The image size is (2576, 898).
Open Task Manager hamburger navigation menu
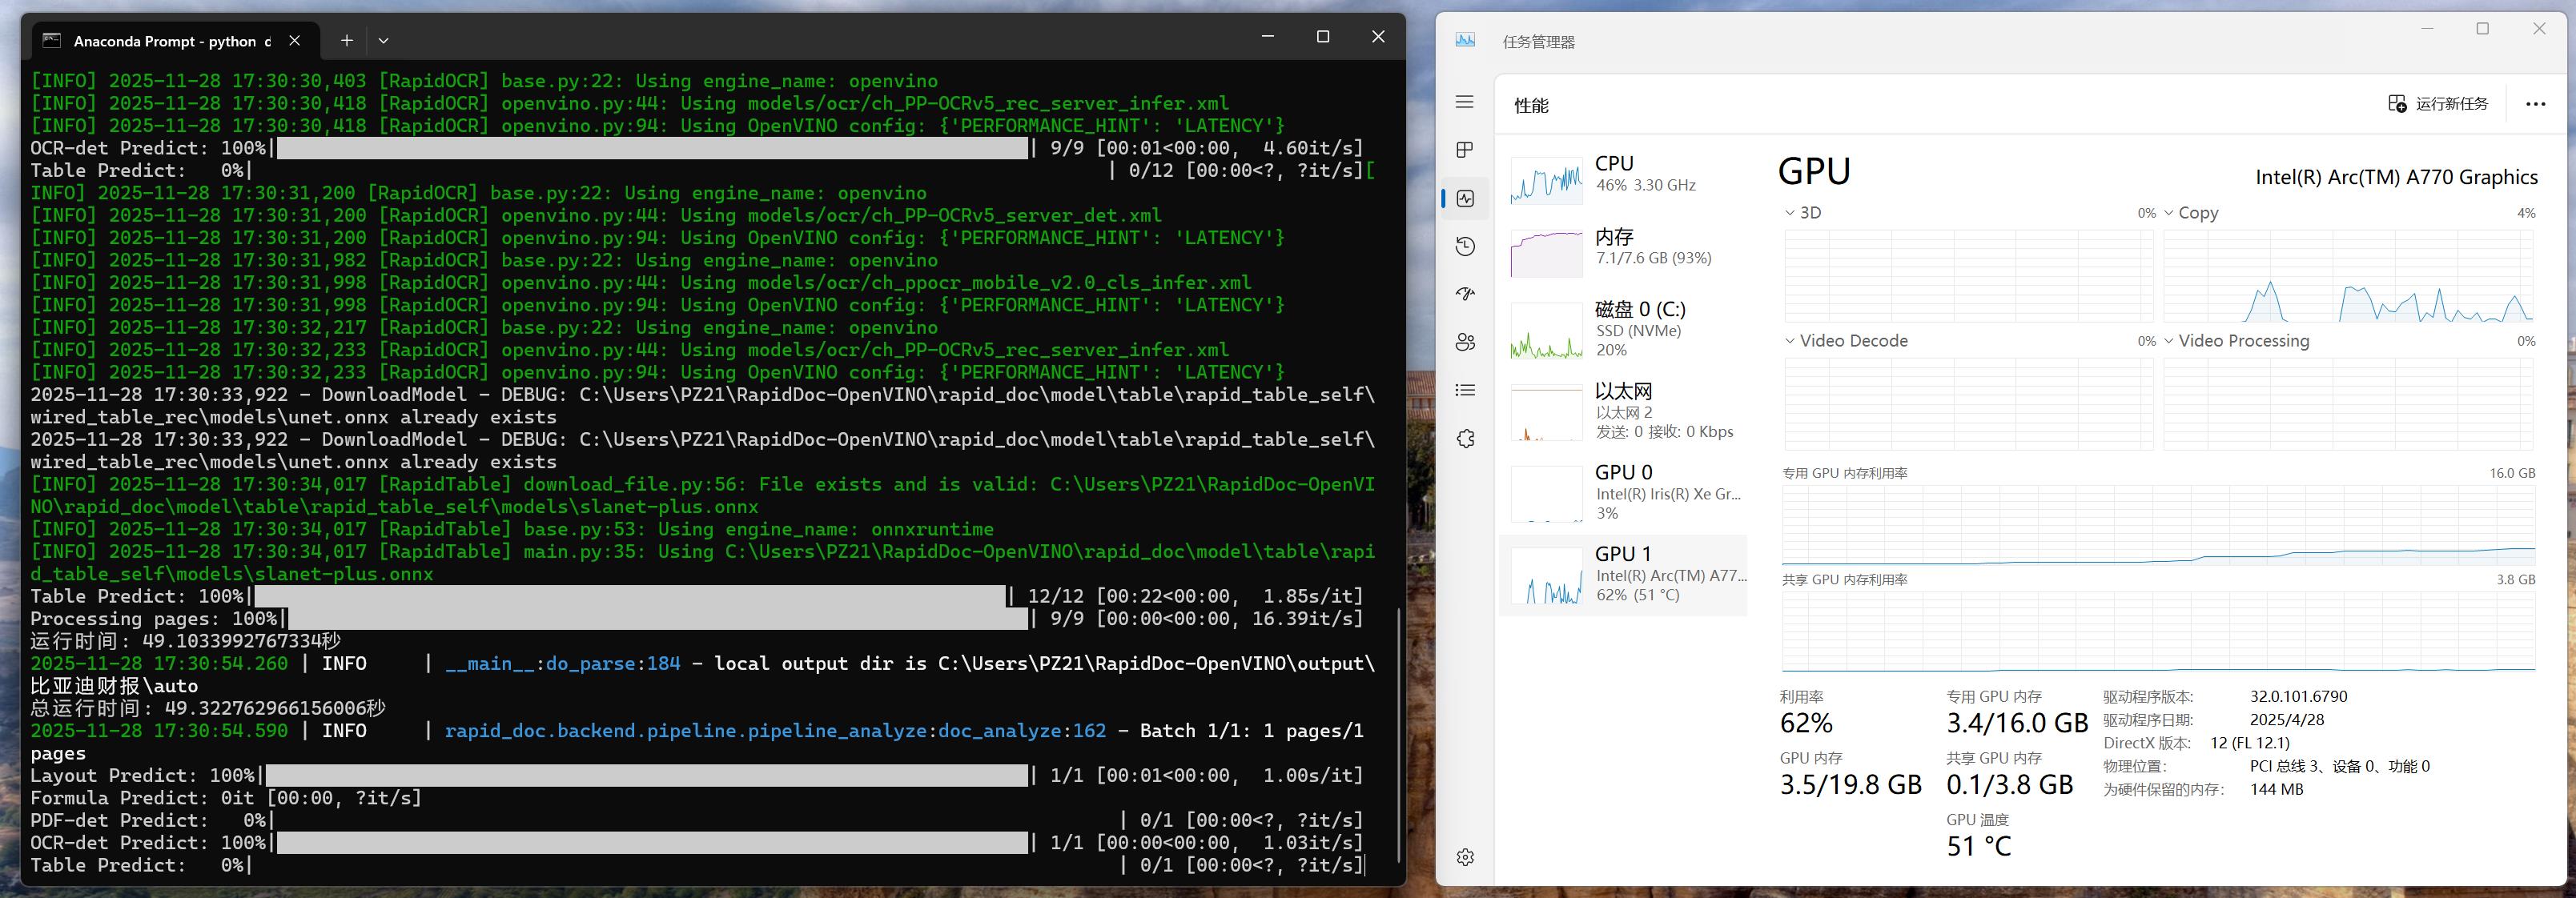tap(1465, 102)
